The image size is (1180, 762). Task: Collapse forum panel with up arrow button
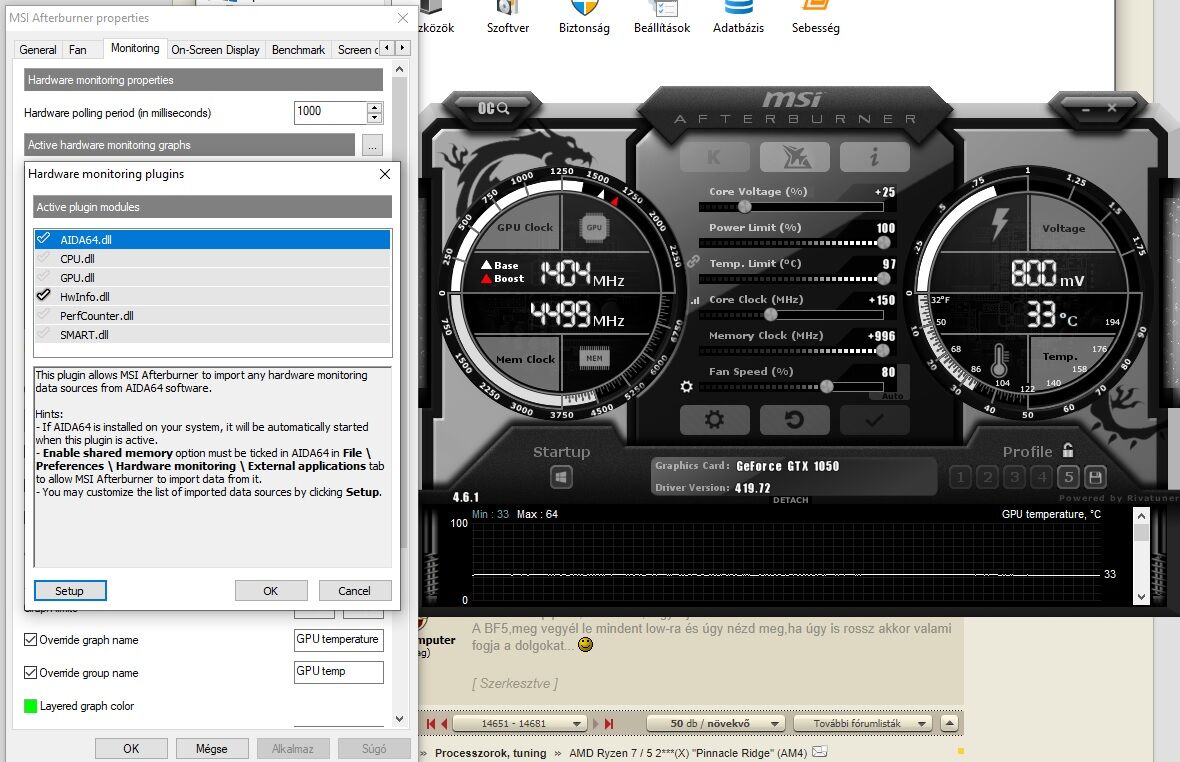(950, 724)
